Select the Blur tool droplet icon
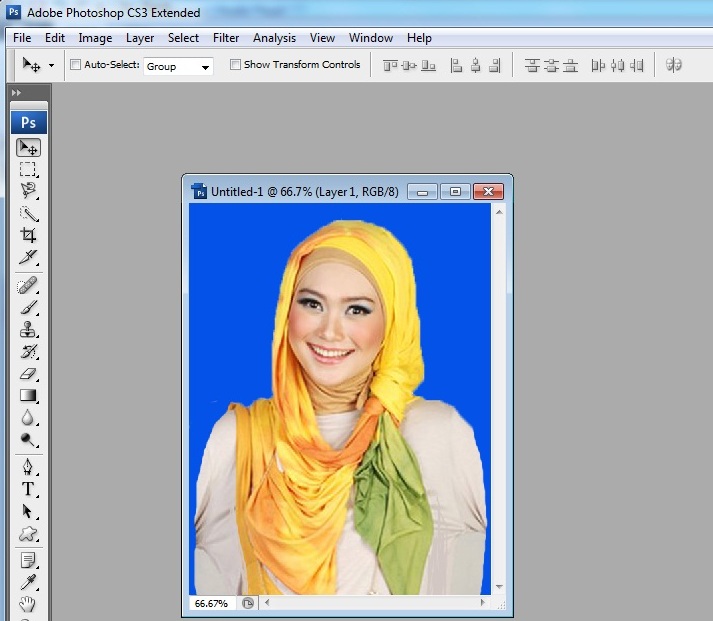The image size is (713, 621). (27, 417)
